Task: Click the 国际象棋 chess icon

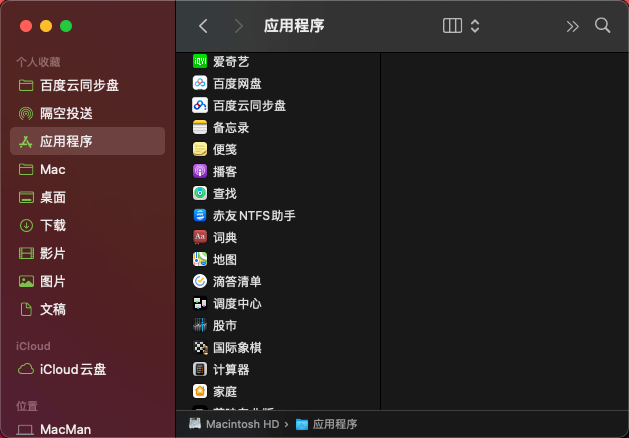Action: (200, 347)
